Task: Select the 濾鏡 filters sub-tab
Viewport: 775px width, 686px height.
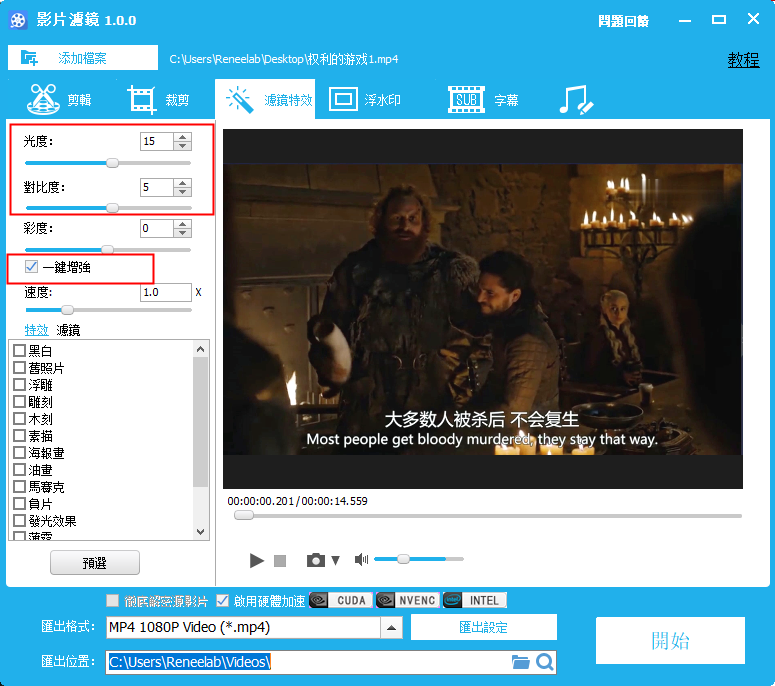Action: (68, 330)
